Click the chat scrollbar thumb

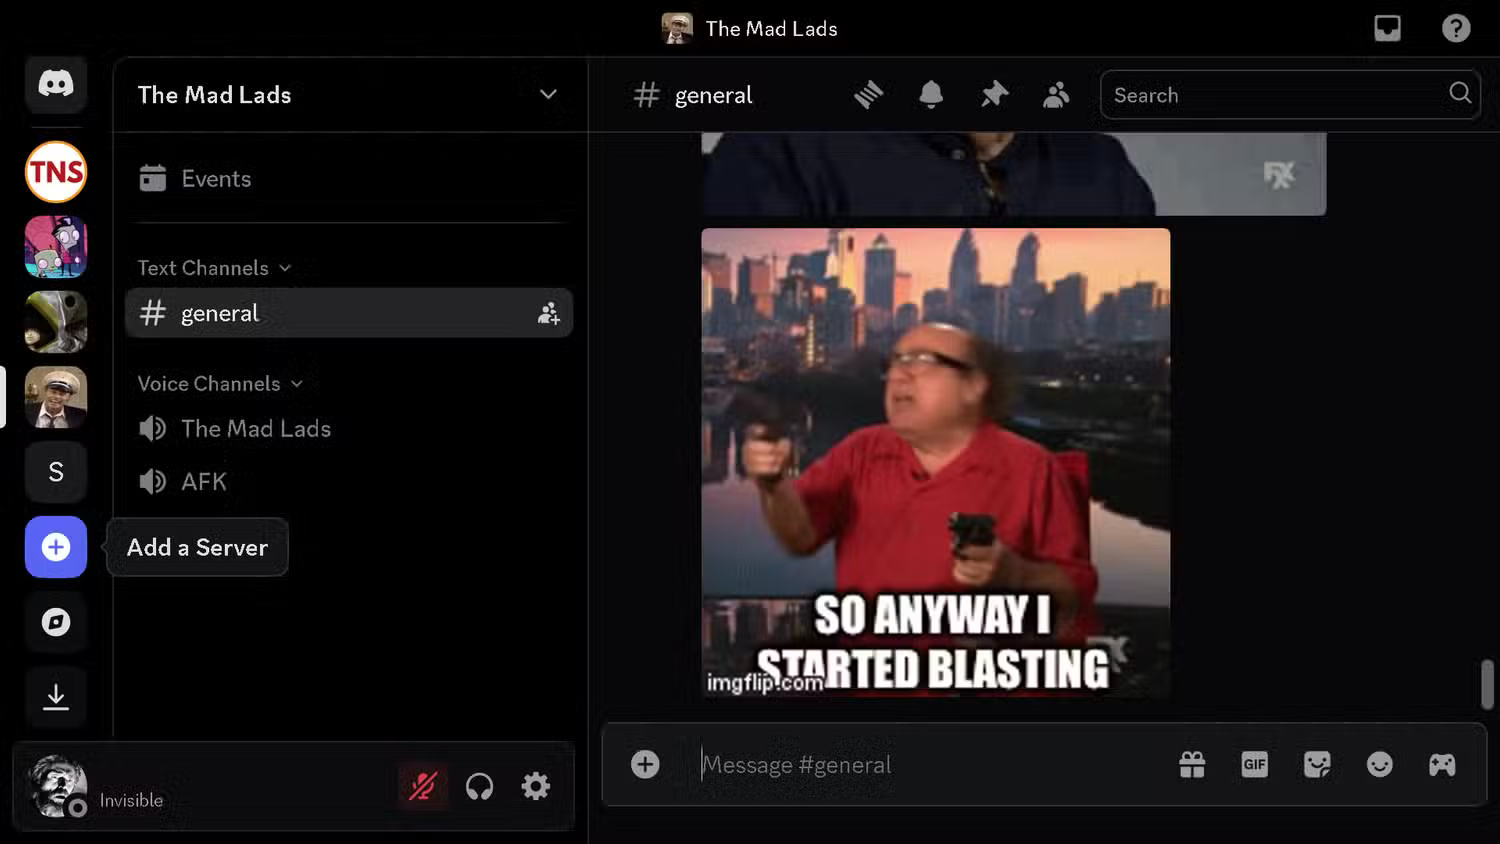pos(1487,684)
